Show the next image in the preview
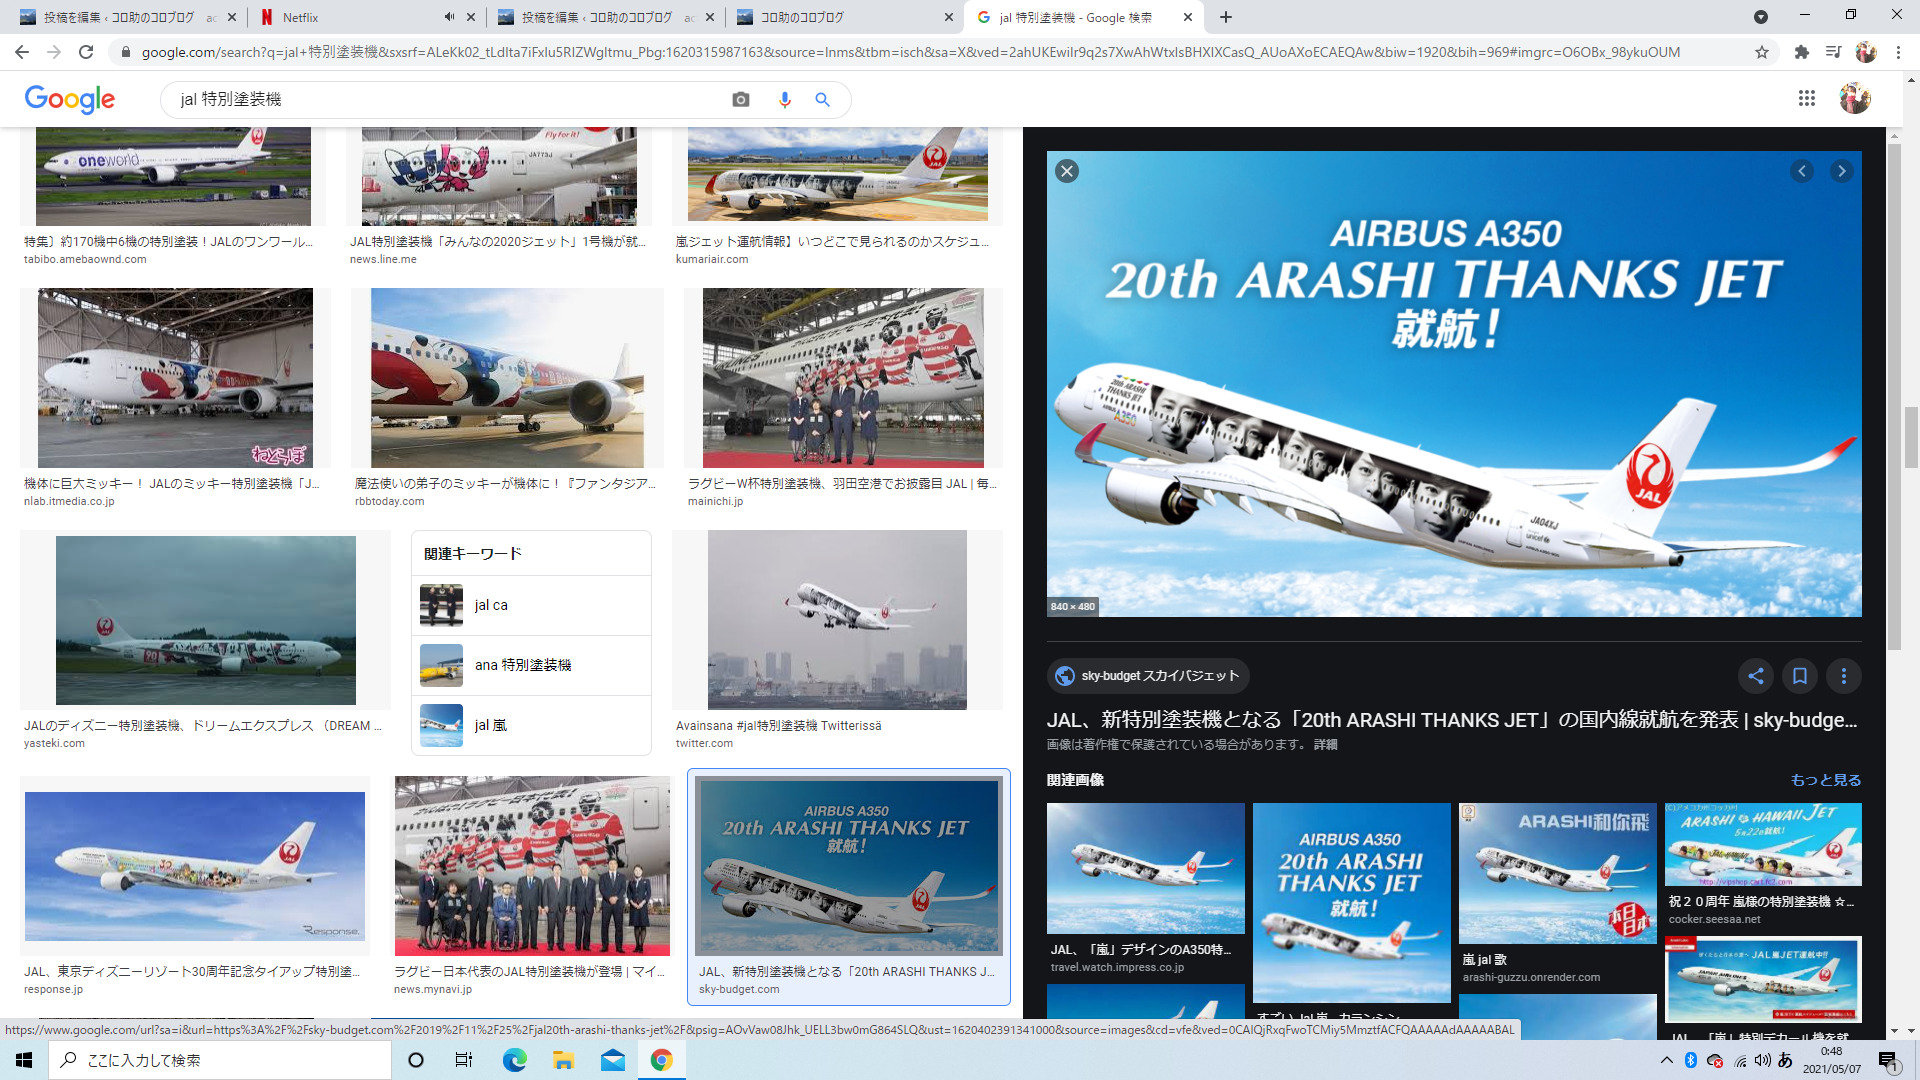Image resolution: width=1920 pixels, height=1080 pixels. coord(1841,171)
